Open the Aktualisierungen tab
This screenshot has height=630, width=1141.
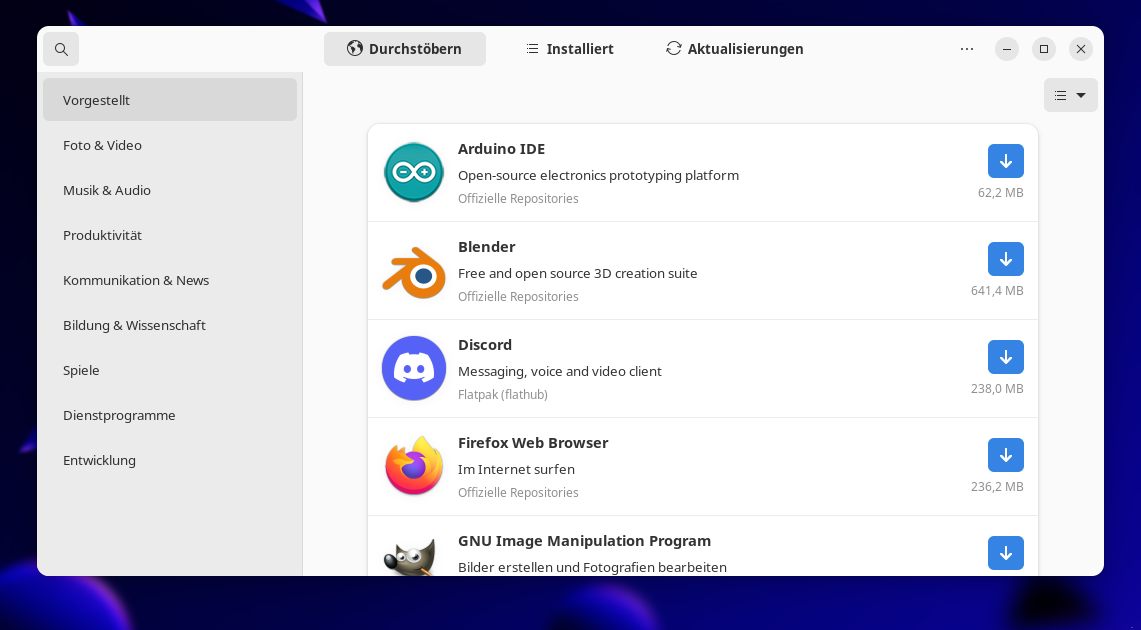(735, 49)
